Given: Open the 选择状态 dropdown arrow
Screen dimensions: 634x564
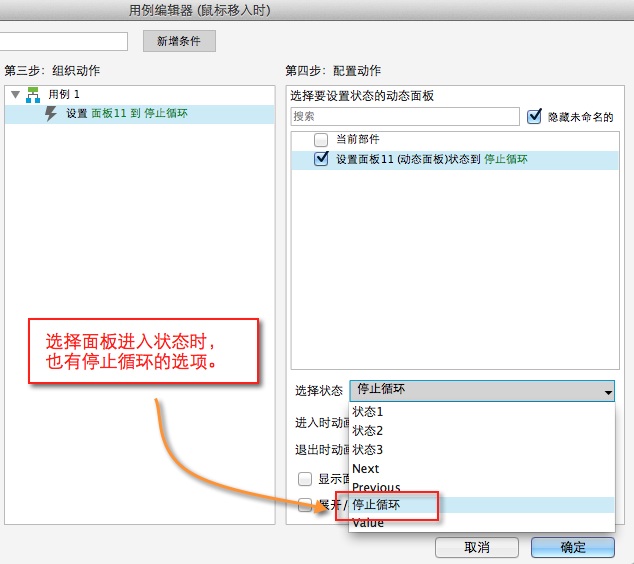Looking at the screenshot, I should pos(607,392).
